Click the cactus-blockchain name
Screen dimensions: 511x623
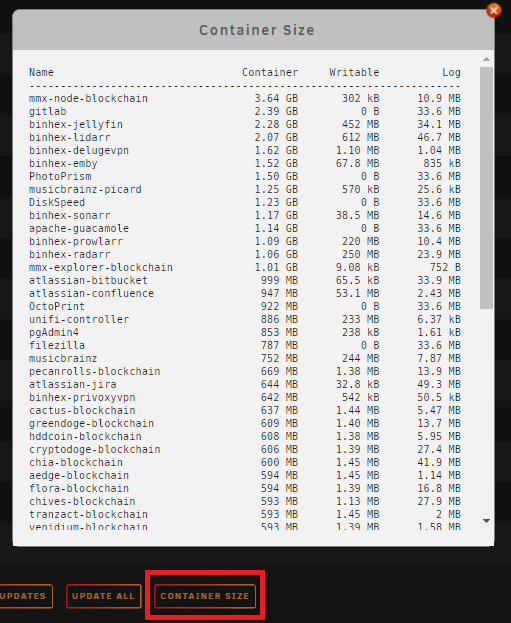82,410
